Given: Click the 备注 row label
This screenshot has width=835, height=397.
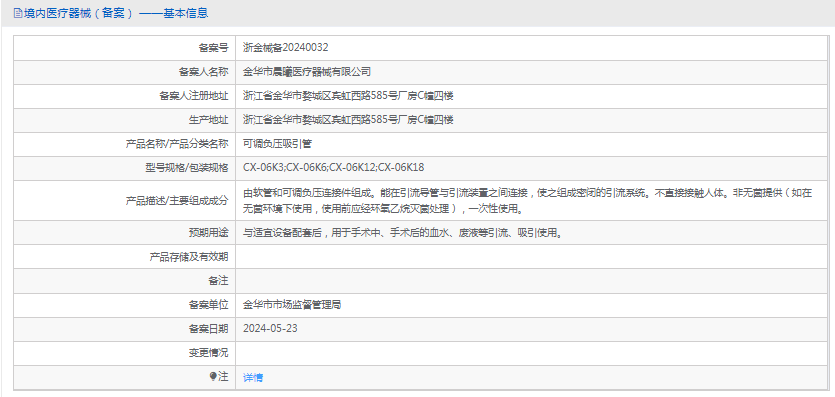Looking at the screenshot, I should point(218,281).
